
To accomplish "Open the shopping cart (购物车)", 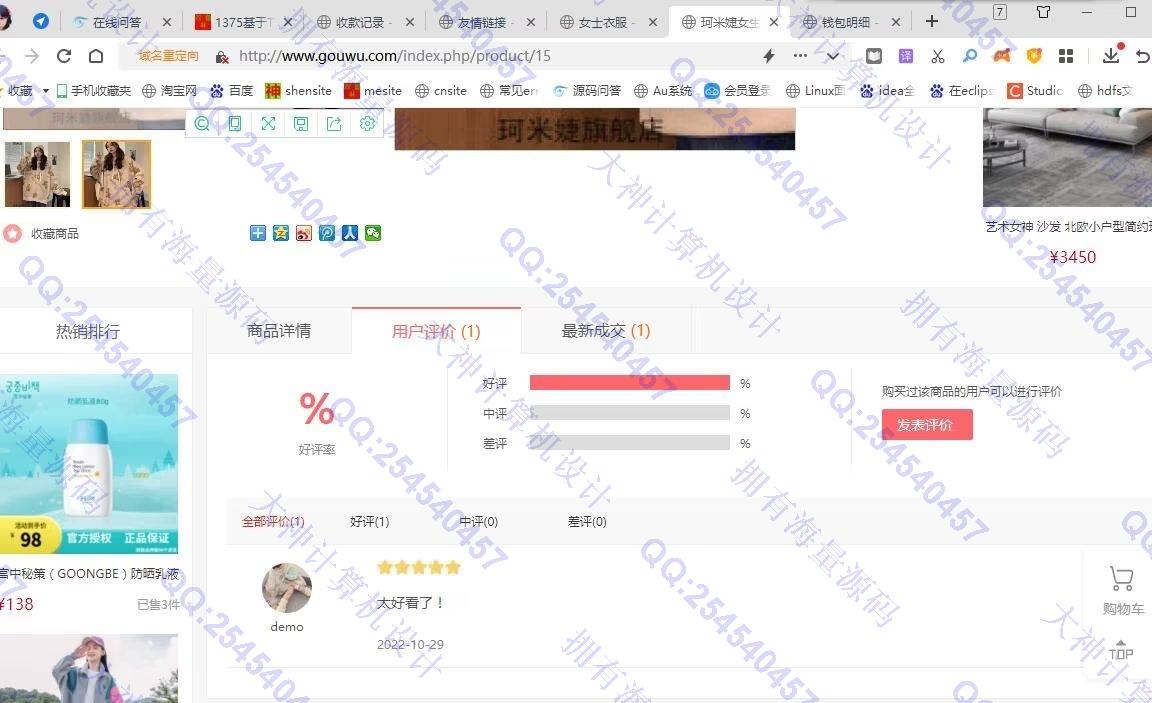I will pos(1121,588).
